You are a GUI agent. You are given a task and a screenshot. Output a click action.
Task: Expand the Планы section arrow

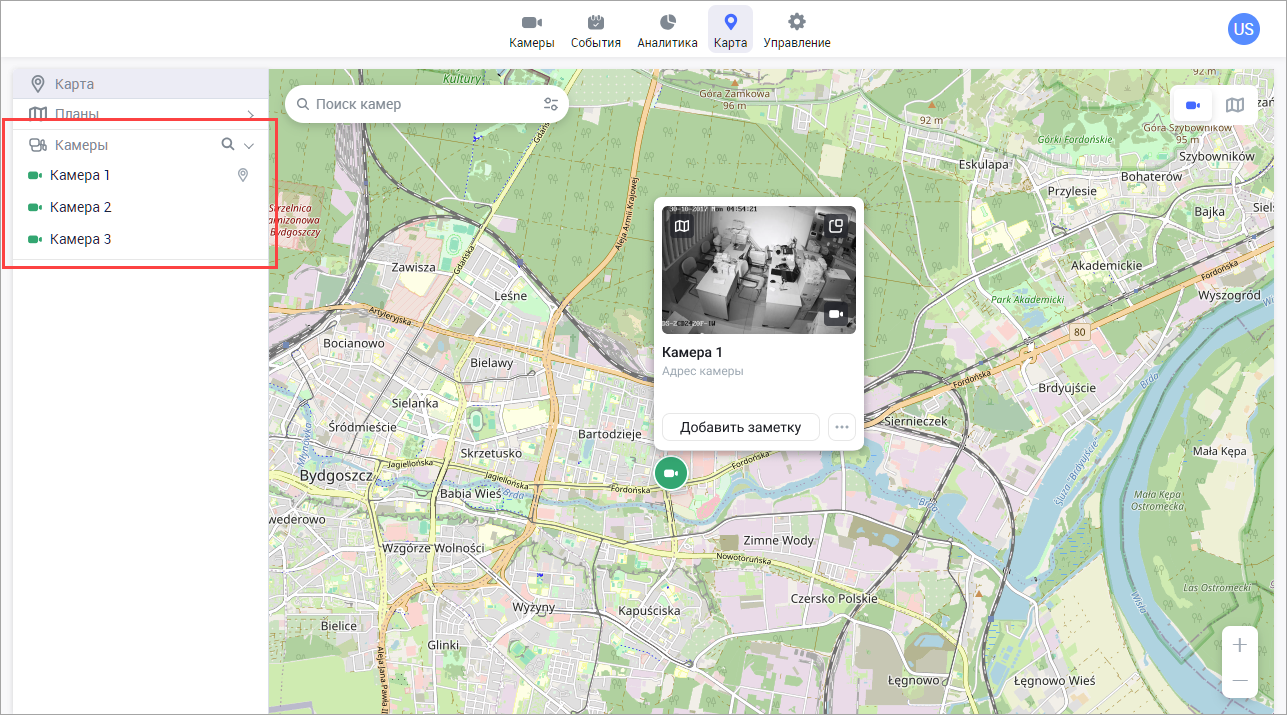(250, 114)
